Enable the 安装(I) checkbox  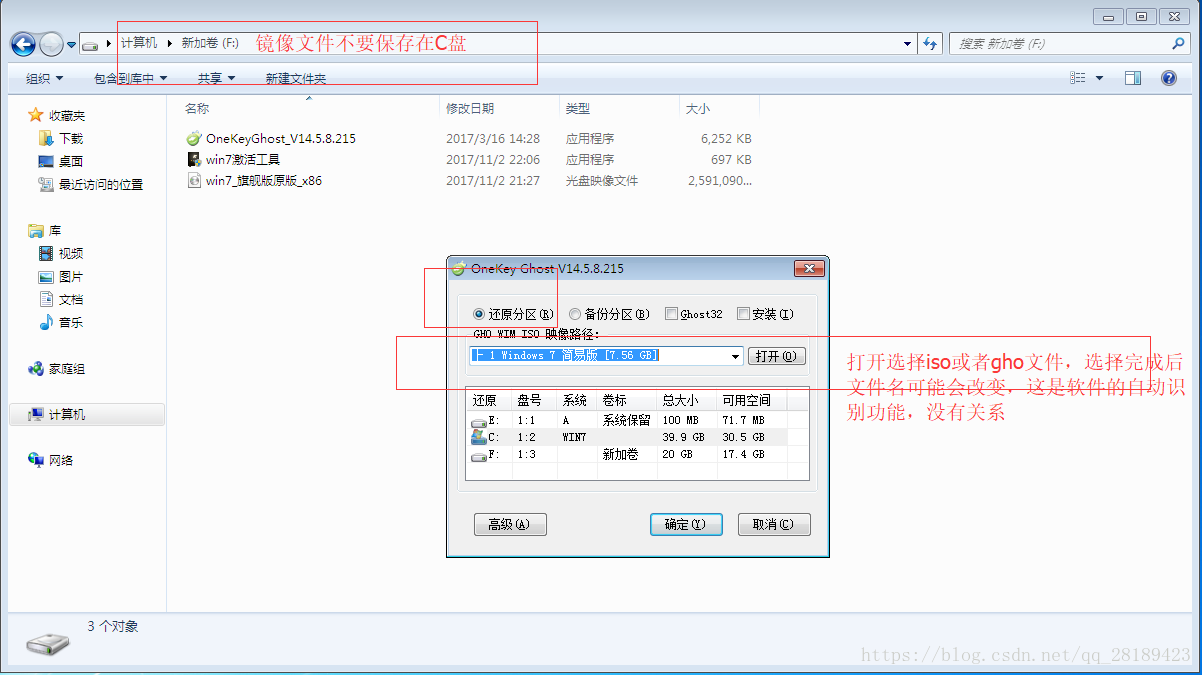[x=743, y=314]
